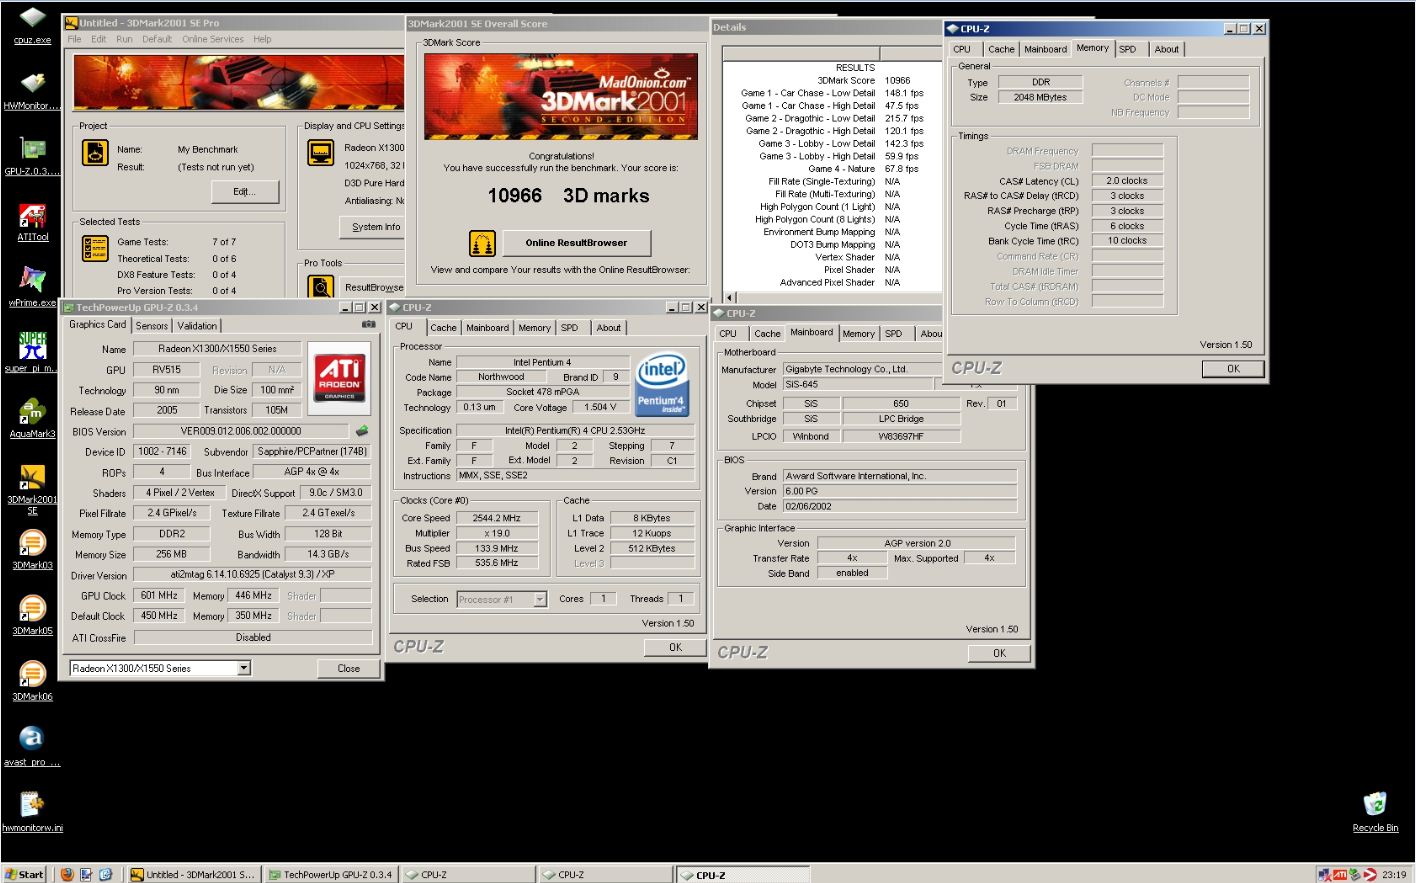Open the SPD tab in CPU-Z Memory window
1416x883 pixels.
point(1128,49)
